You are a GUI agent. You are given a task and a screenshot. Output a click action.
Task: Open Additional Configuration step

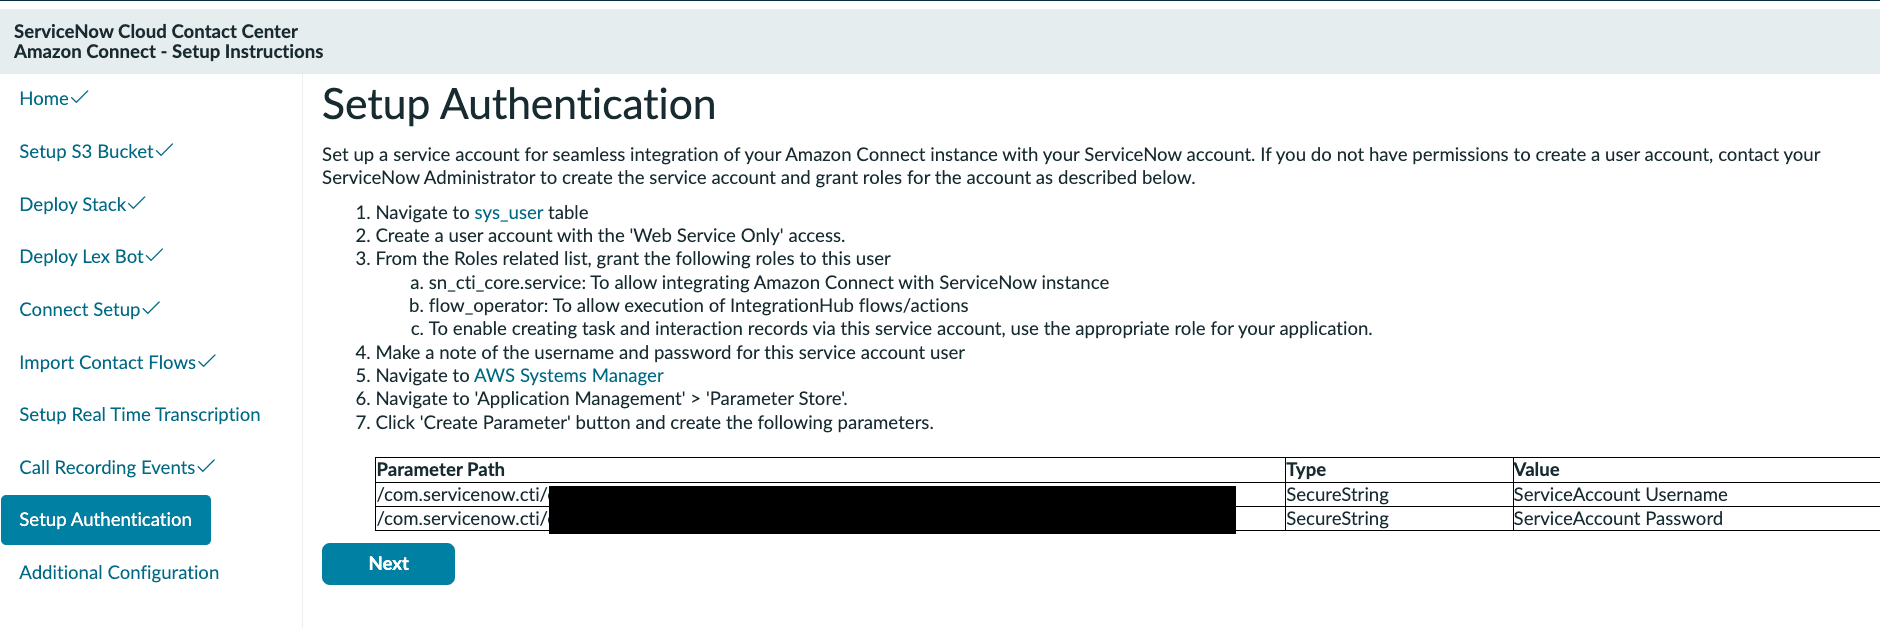point(119,572)
